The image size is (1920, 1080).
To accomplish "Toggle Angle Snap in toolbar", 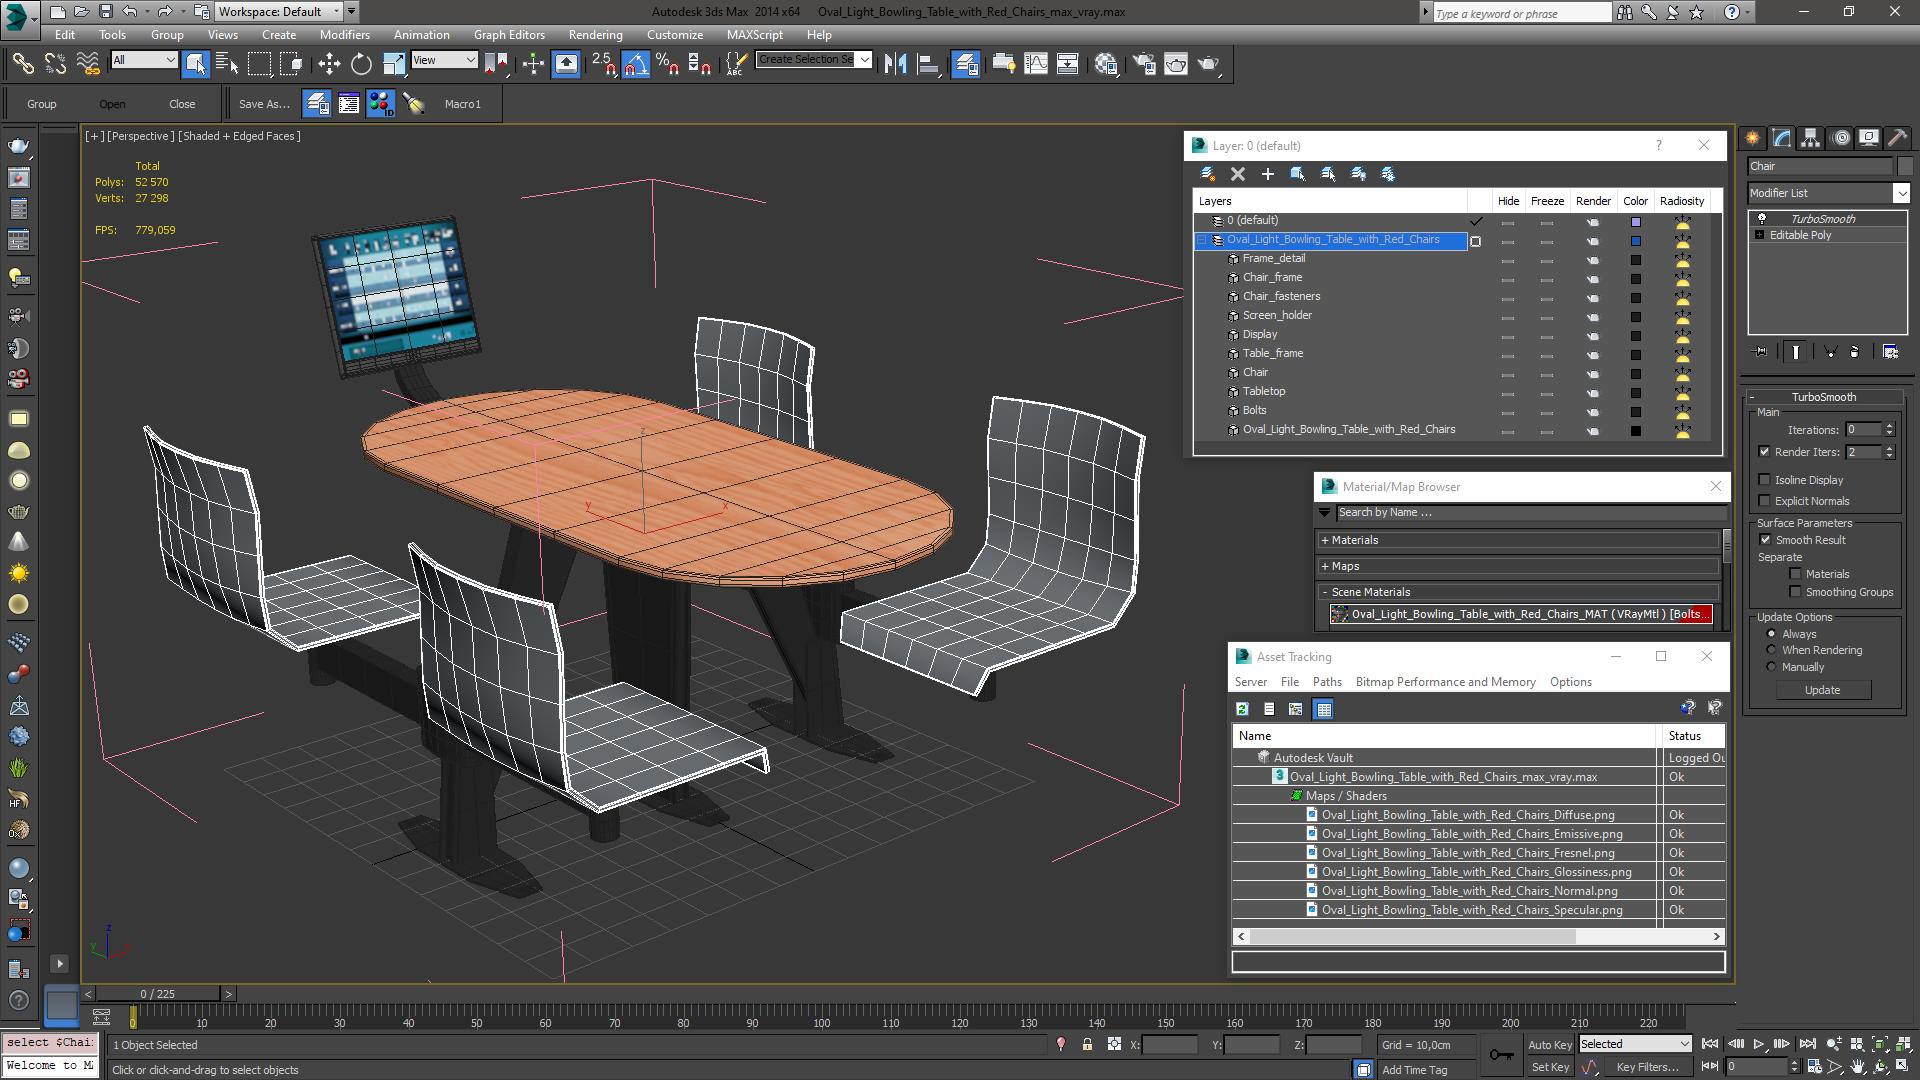I will (x=636, y=64).
